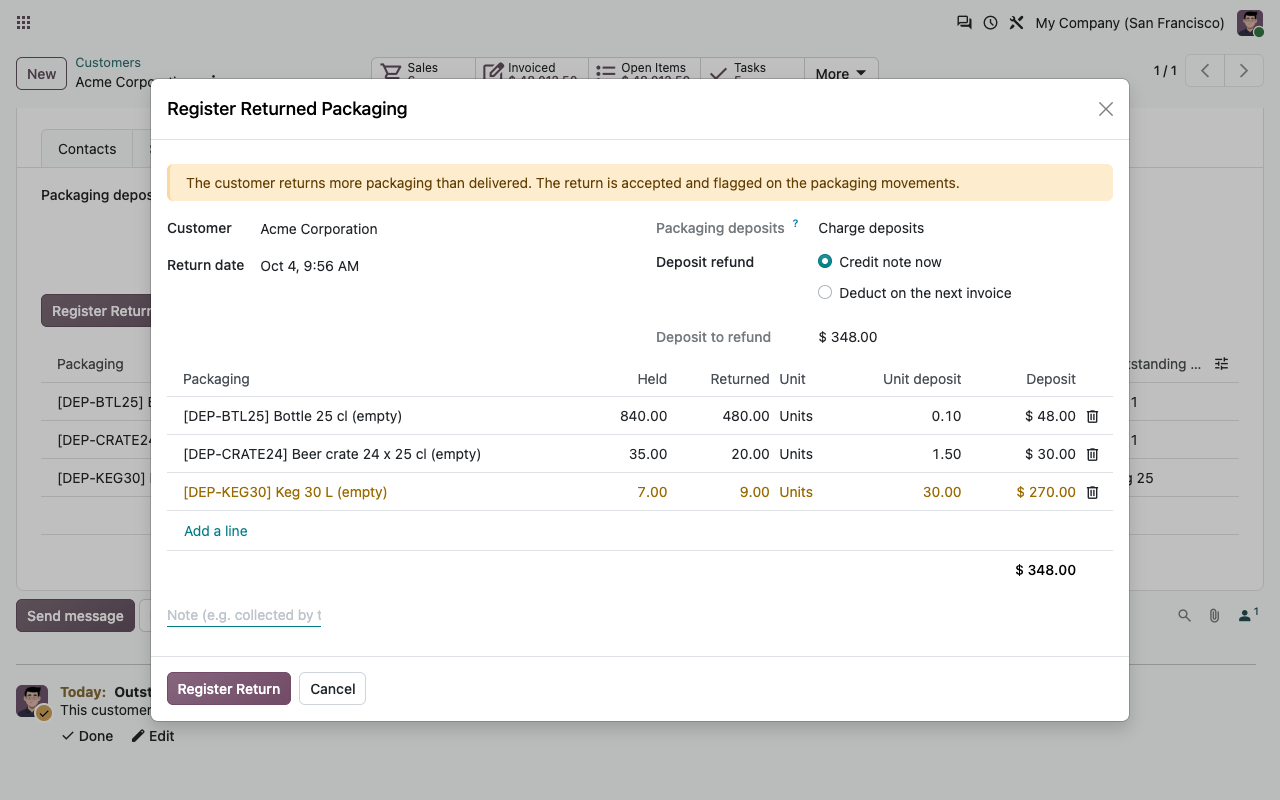Go to the previous record
The width and height of the screenshot is (1280, 800).
point(1205,71)
